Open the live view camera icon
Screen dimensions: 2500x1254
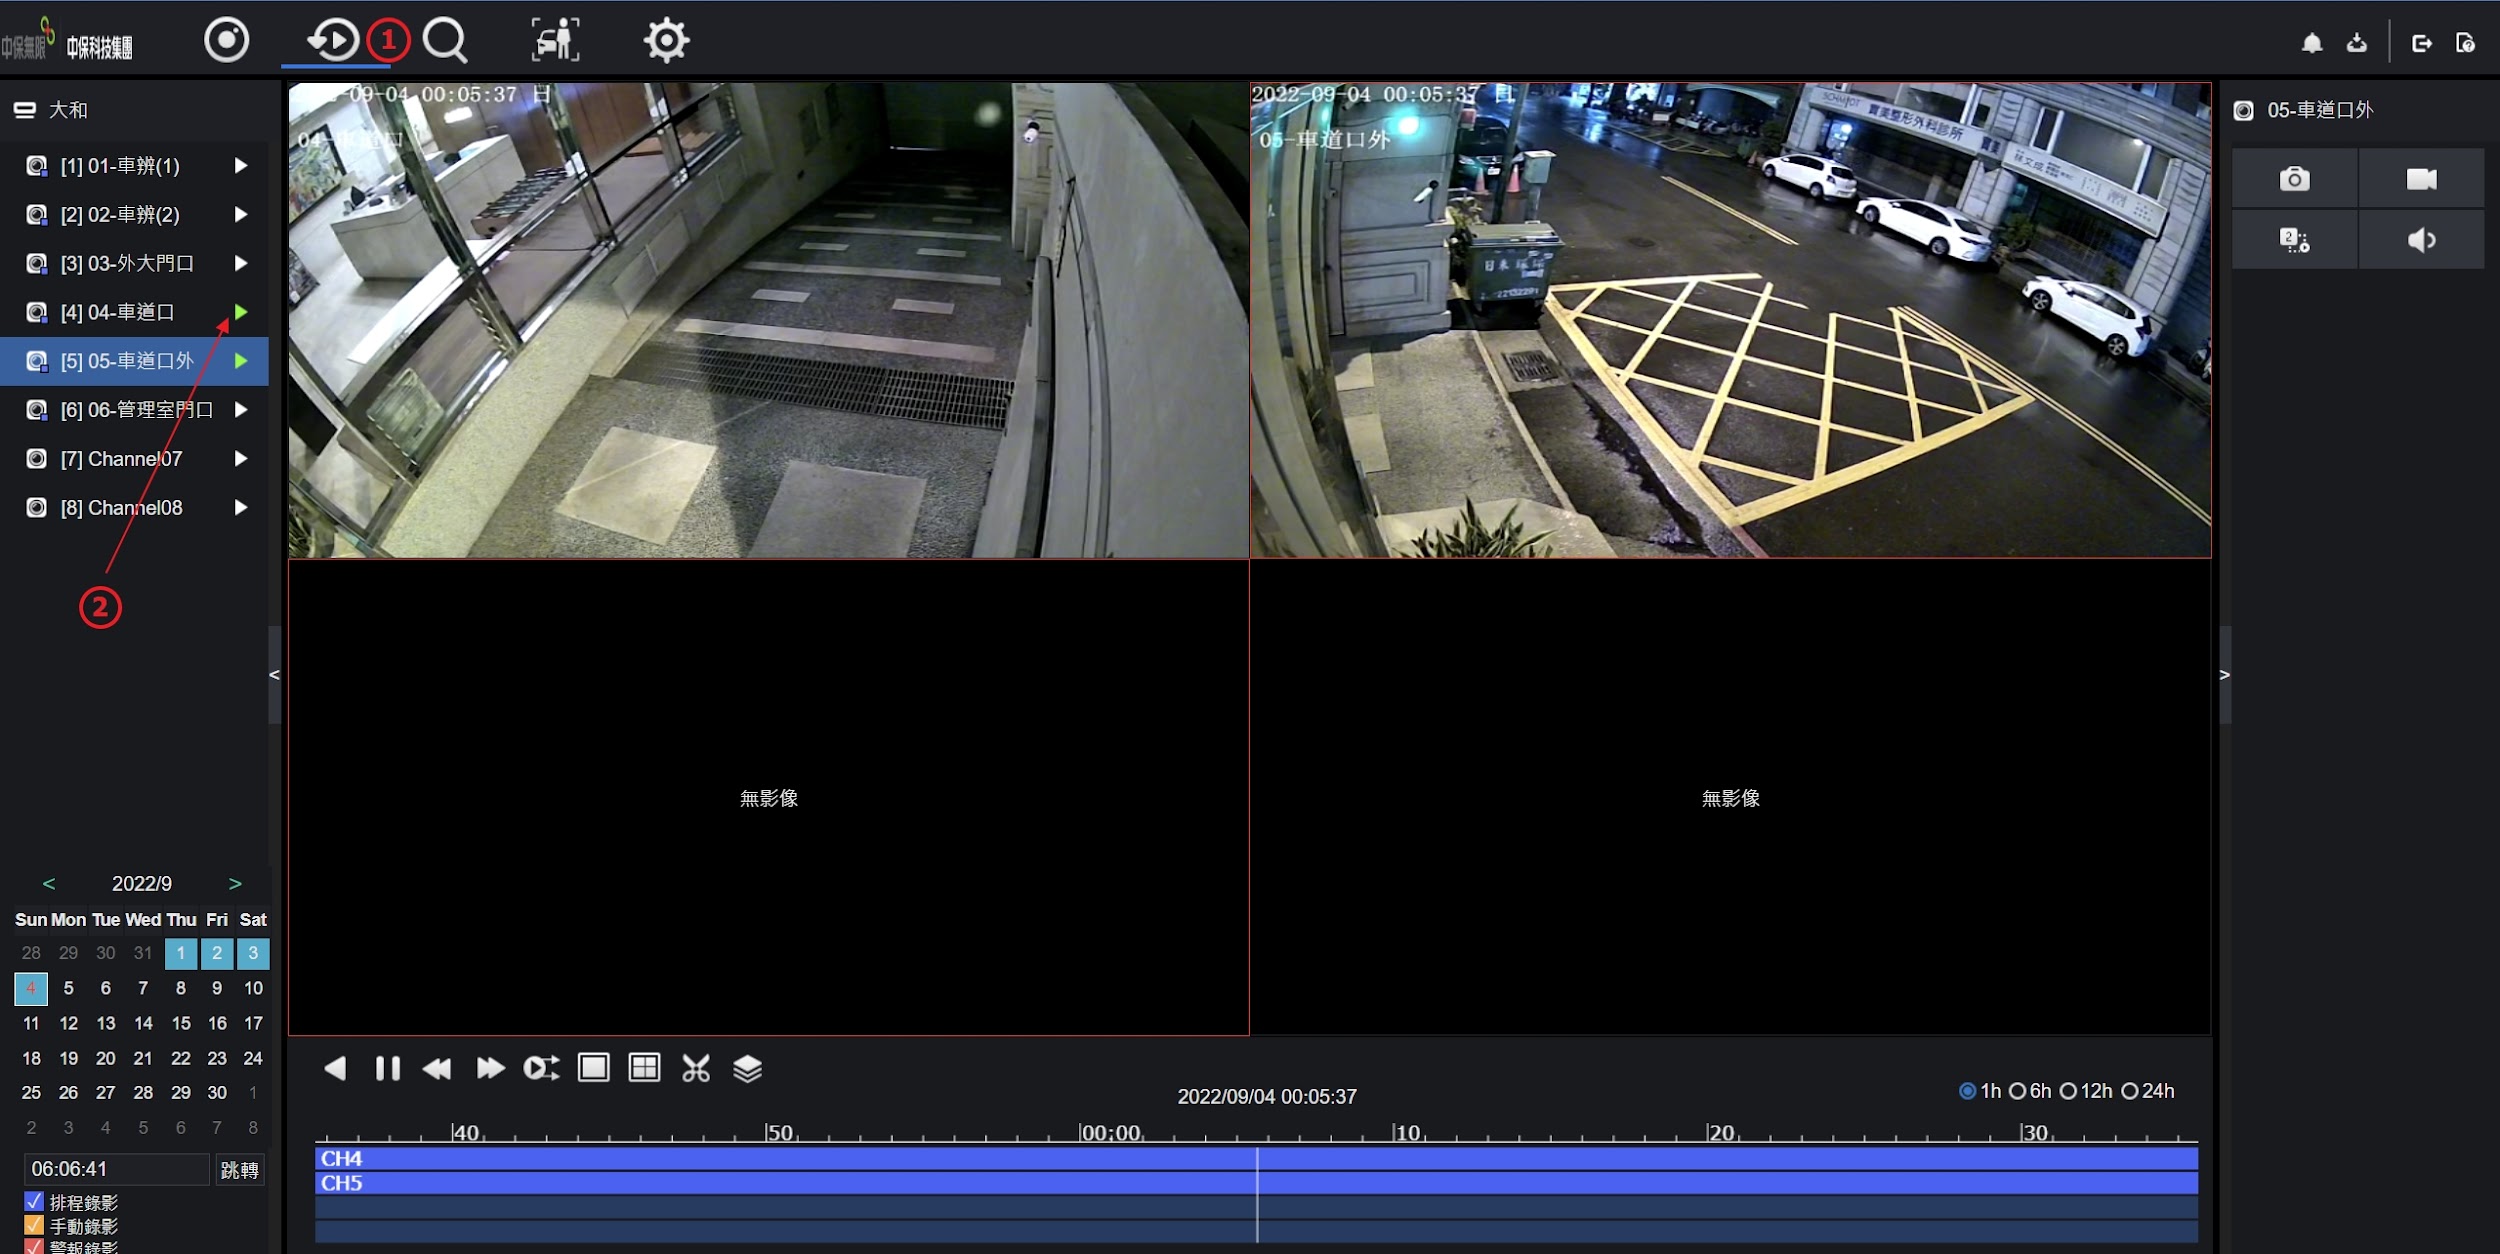pyautogui.click(x=226, y=41)
